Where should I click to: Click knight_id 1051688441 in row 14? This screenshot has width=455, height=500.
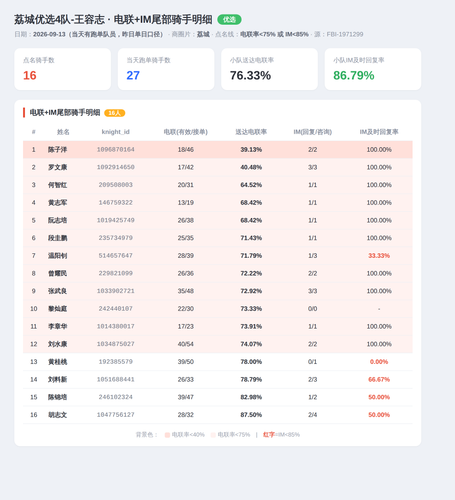point(116,379)
